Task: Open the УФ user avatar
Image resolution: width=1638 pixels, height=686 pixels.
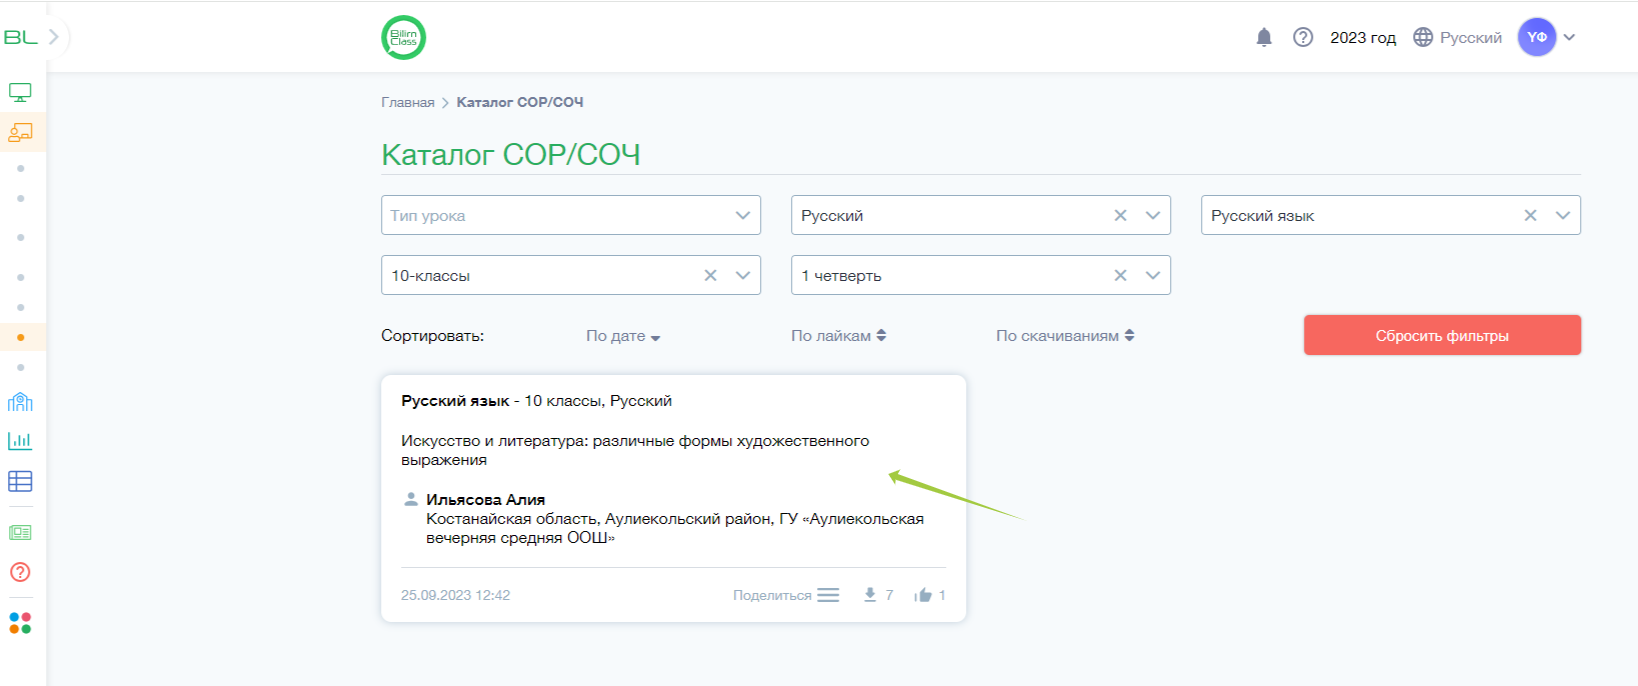Action: click(1537, 37)
